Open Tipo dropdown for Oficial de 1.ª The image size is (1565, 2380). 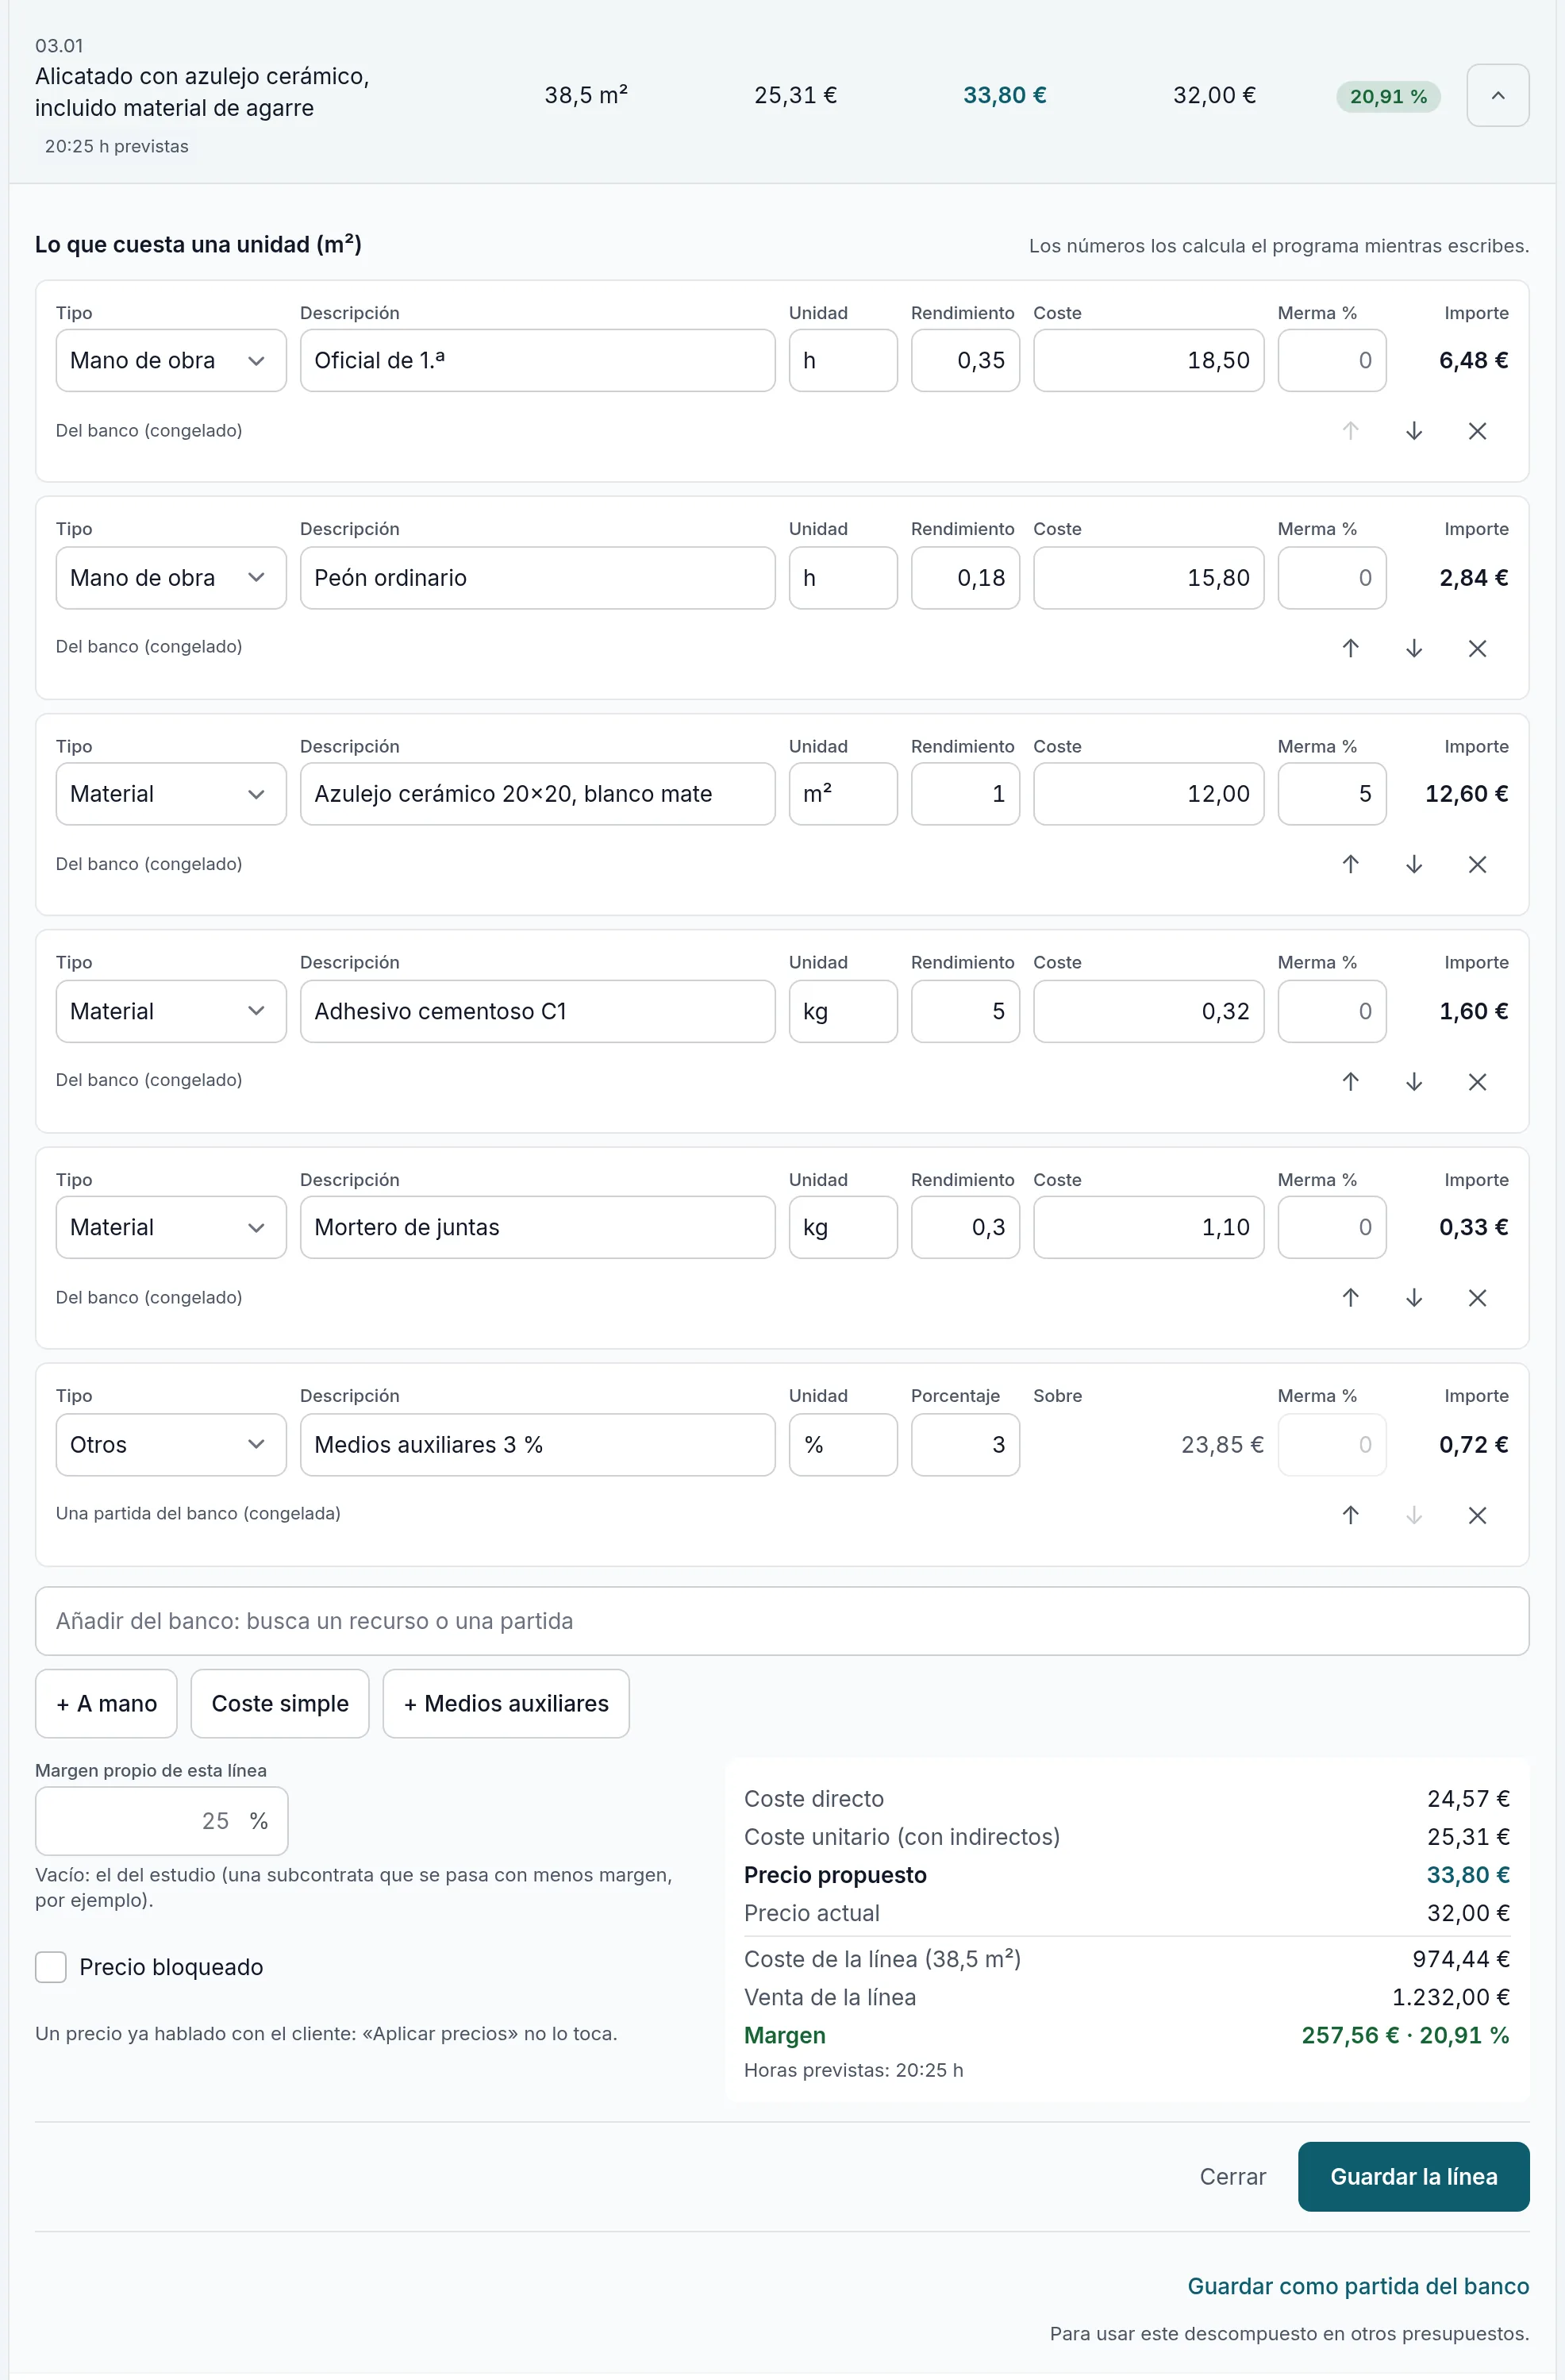click(171, 360)
